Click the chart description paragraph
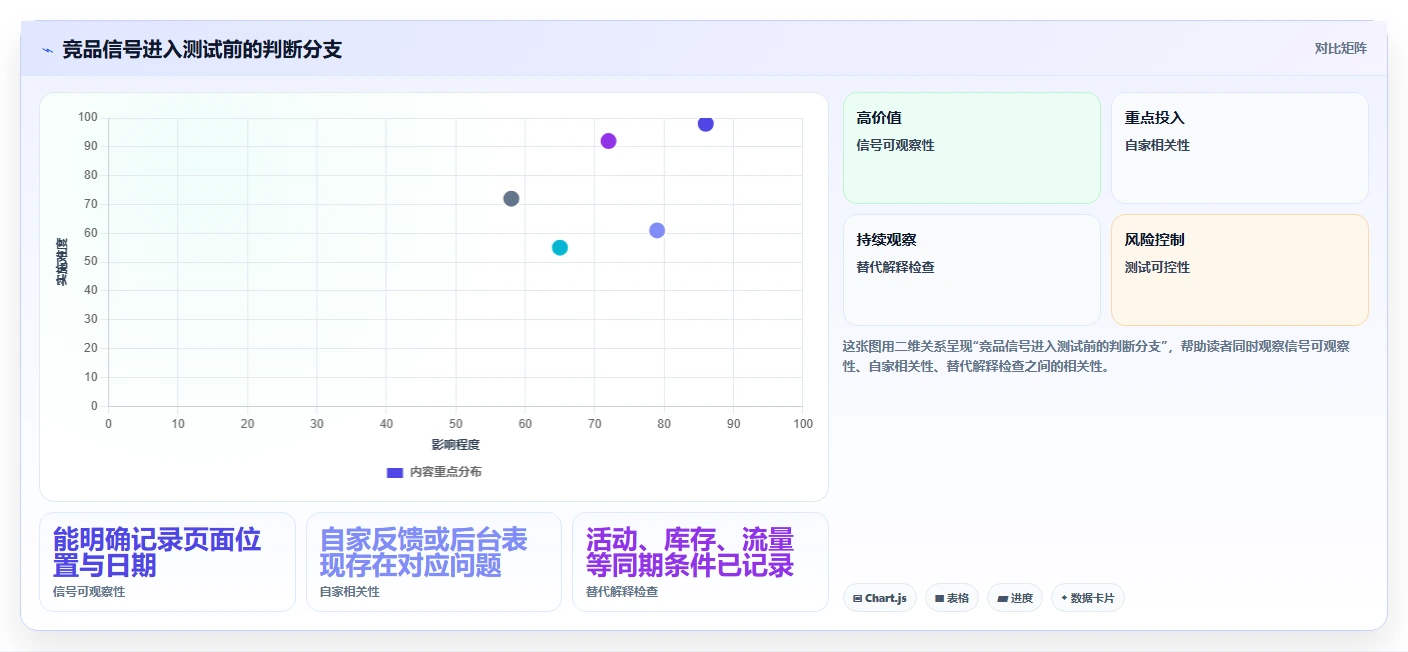The width and height of the screenshot is (1408, 652). (x=1097, y=356)
